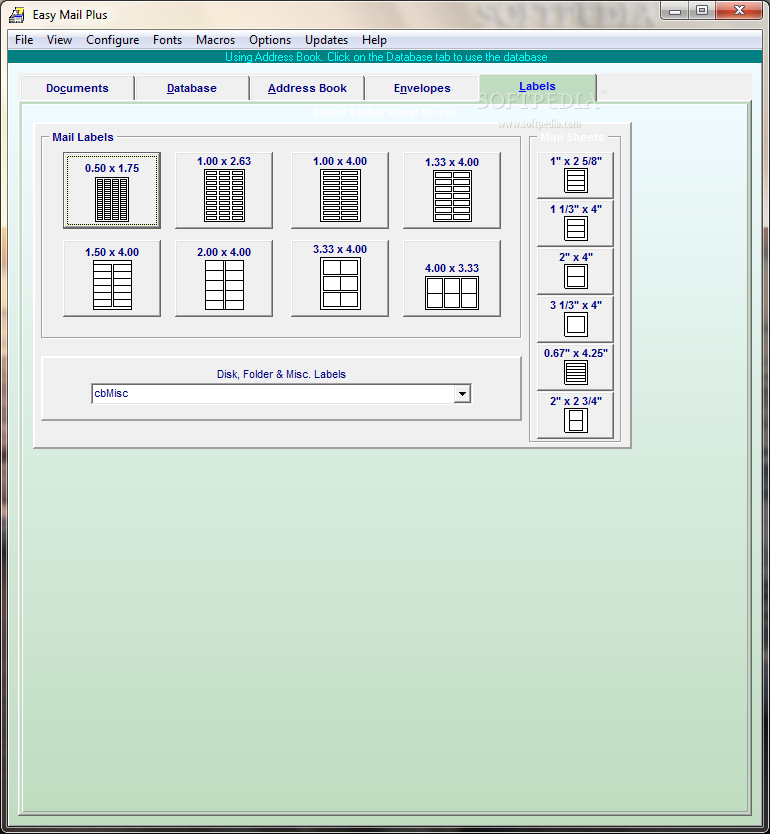This screenshot has width=770, height=834.
Task: Open the View menu
Action: [x=59, y=40]
